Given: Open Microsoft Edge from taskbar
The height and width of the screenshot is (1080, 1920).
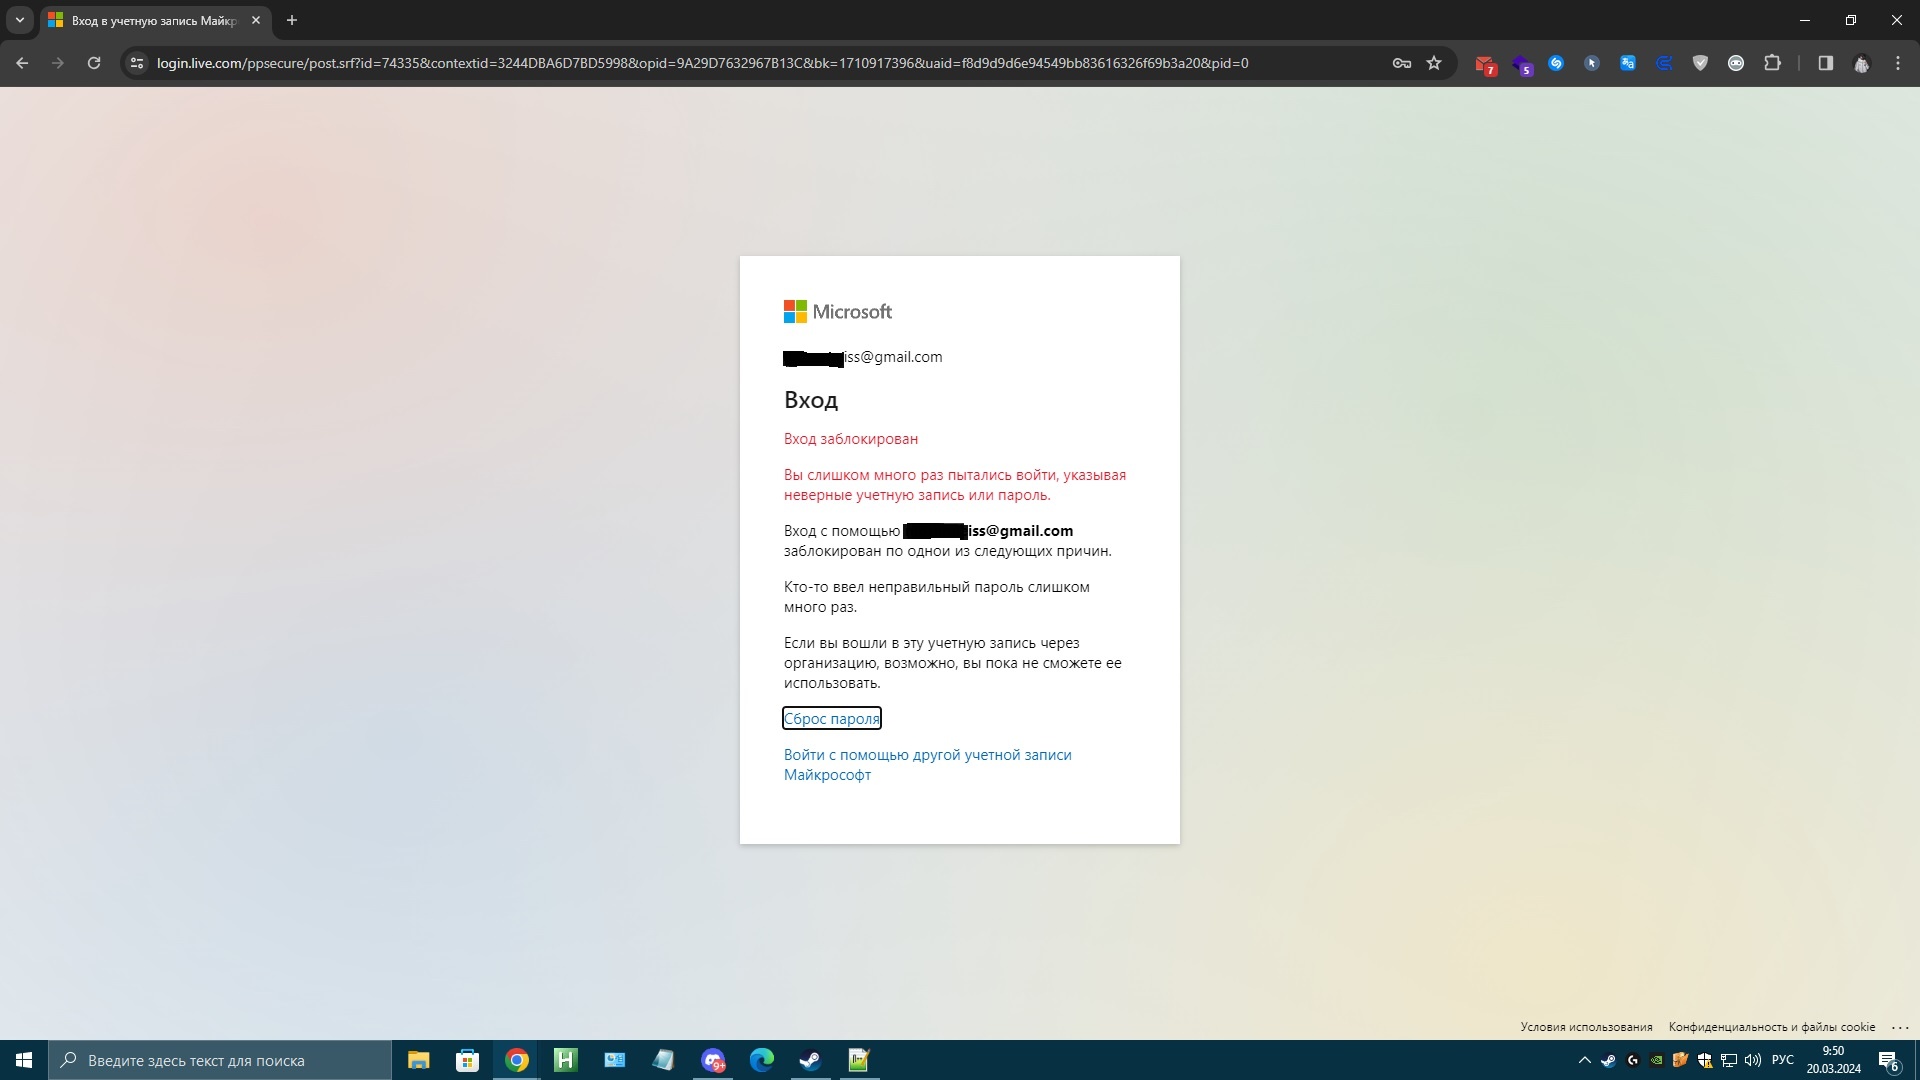Looking at the screenshot, I should click(761, 1060).
